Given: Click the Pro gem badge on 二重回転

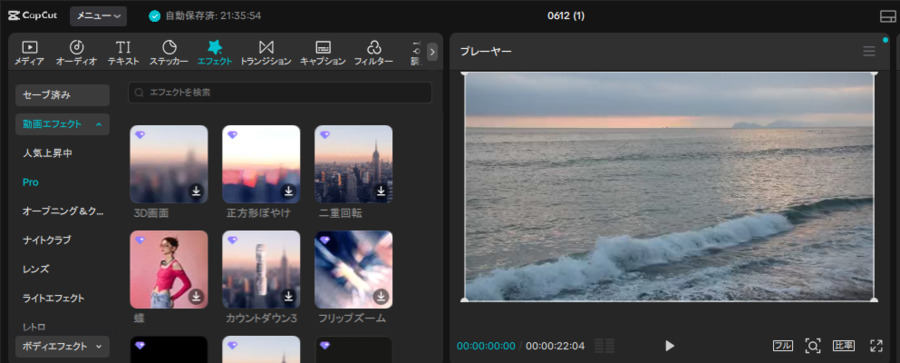Looking at the screenshot, I should click(x=325, y=135).
